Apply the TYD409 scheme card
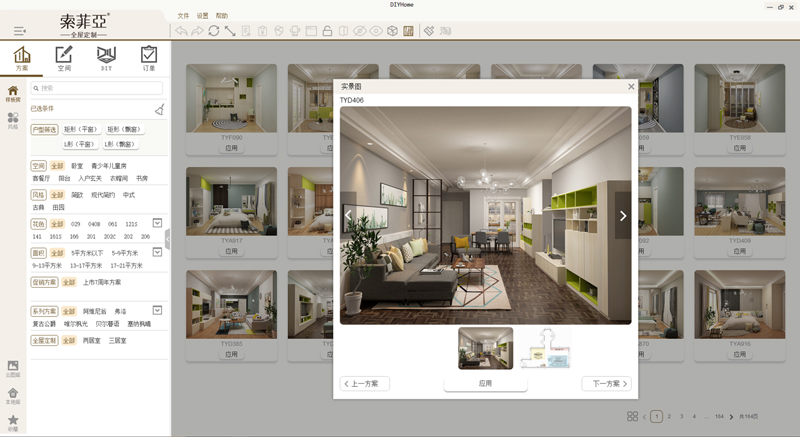 (740, 251)
